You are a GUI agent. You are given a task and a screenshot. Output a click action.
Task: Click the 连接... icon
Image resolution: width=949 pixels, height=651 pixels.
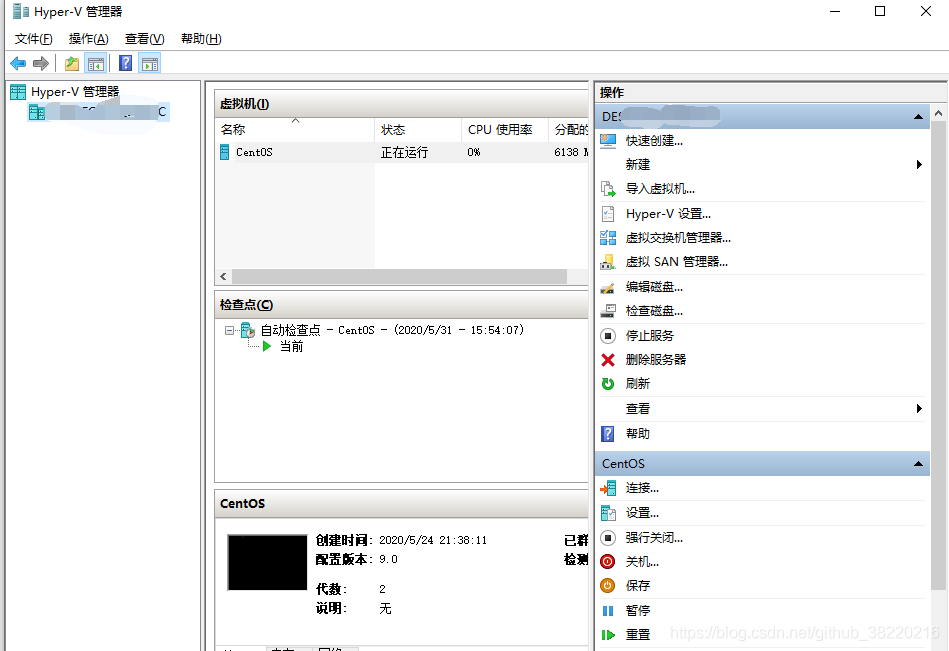point(608,488)
